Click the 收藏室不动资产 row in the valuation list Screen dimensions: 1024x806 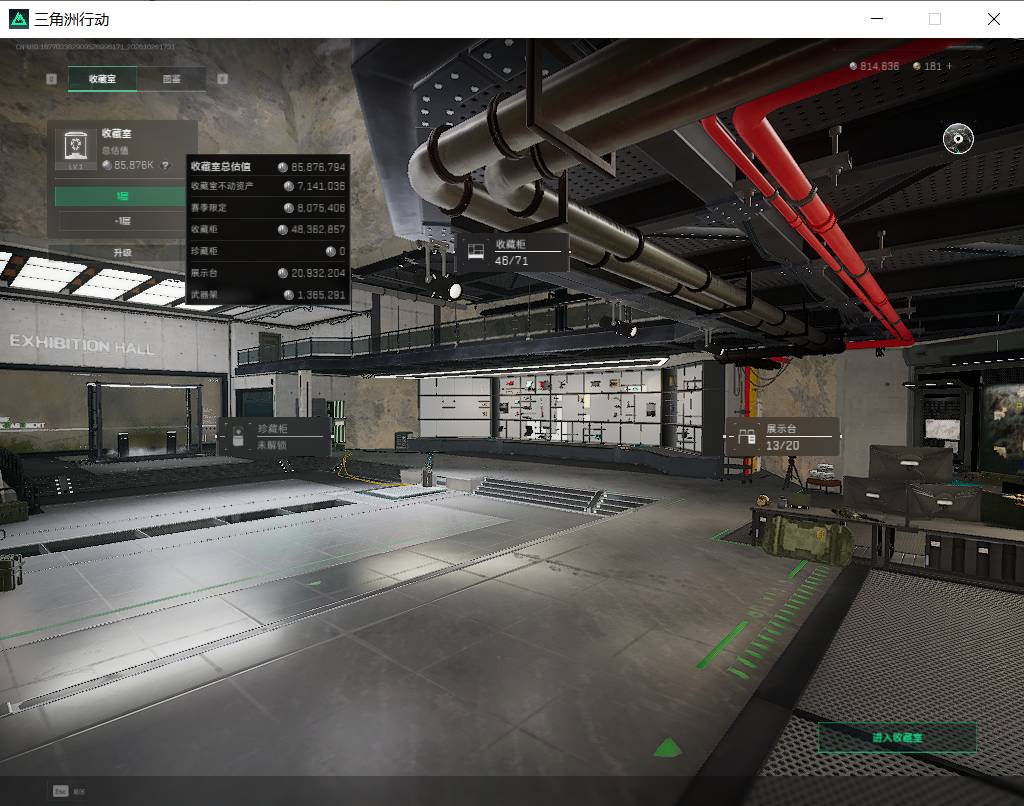click(268, 186)
